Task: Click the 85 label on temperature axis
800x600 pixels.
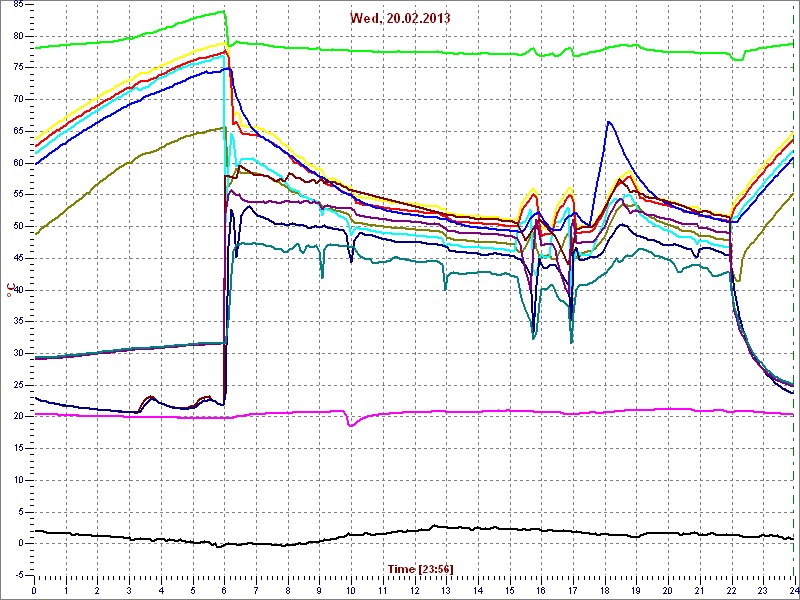Action: 18,4
